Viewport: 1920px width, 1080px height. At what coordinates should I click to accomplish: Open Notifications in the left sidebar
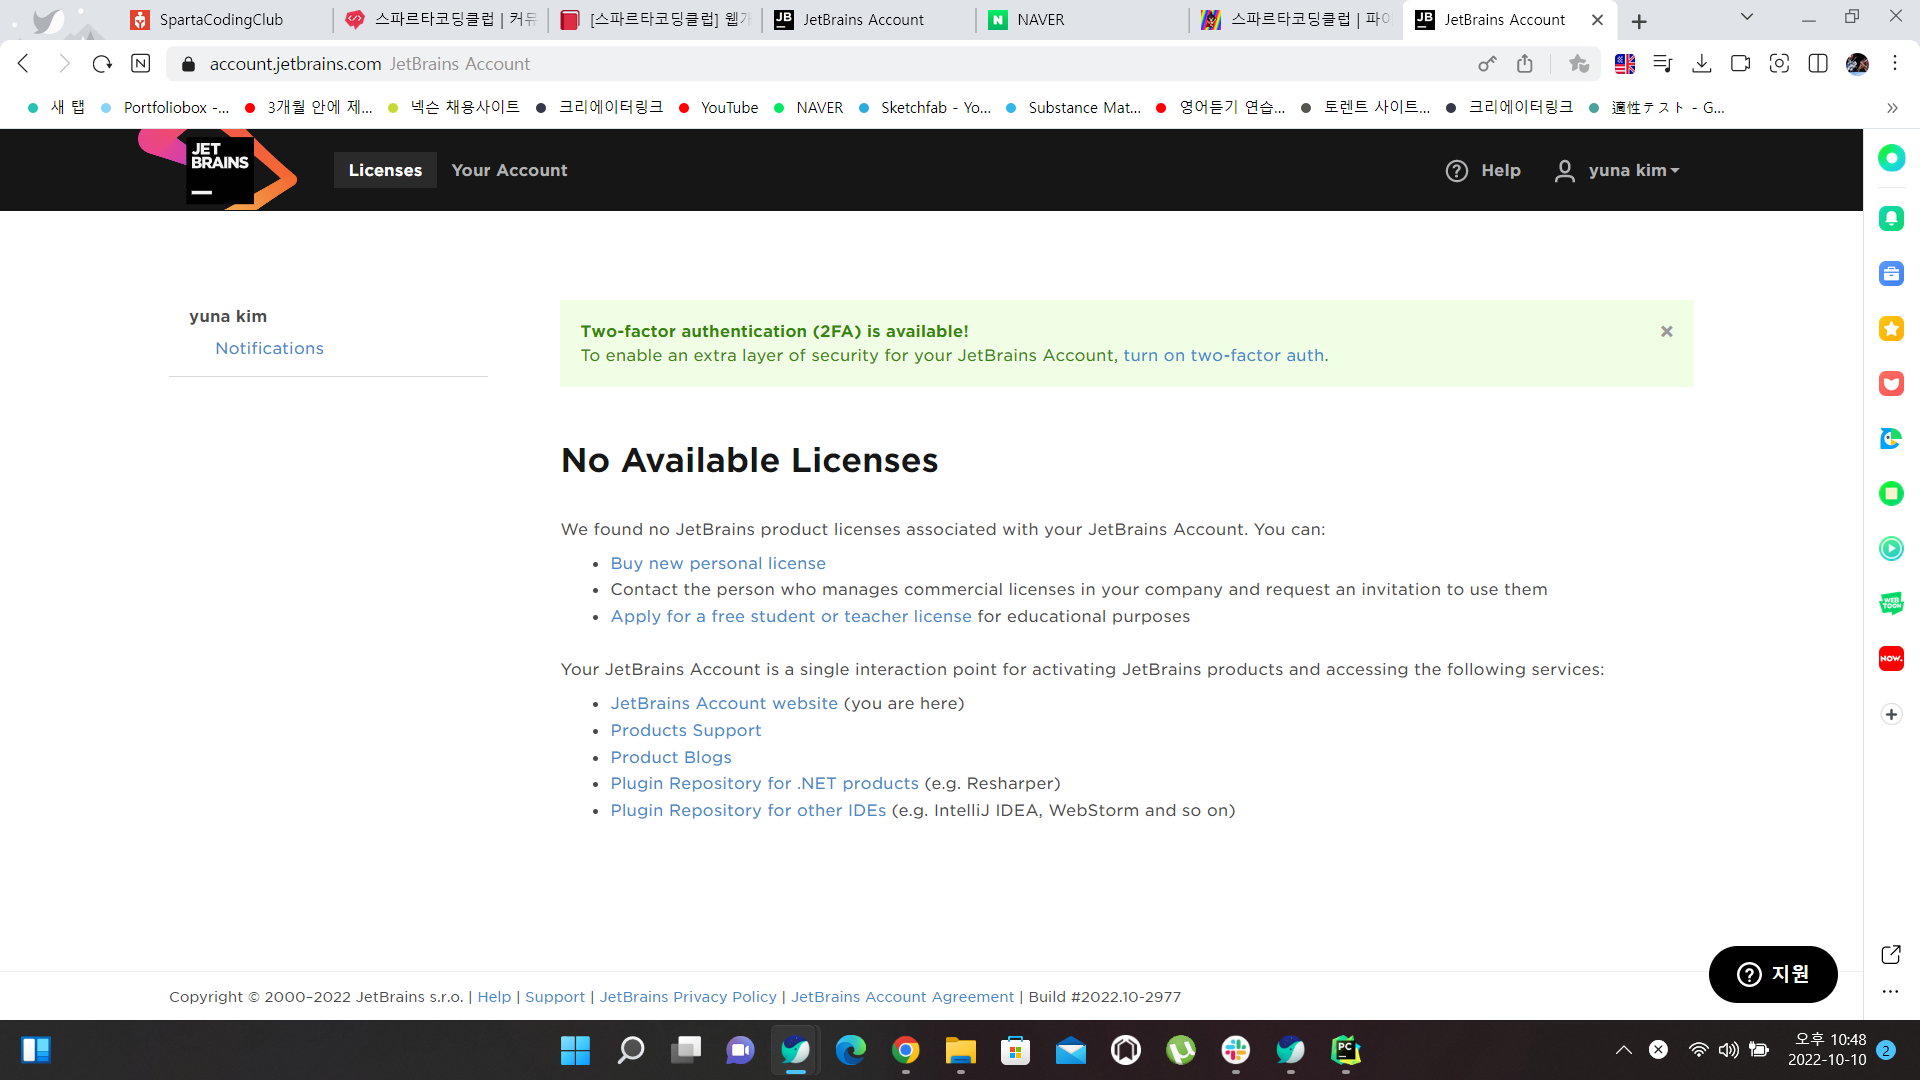[x=269, y=348]
